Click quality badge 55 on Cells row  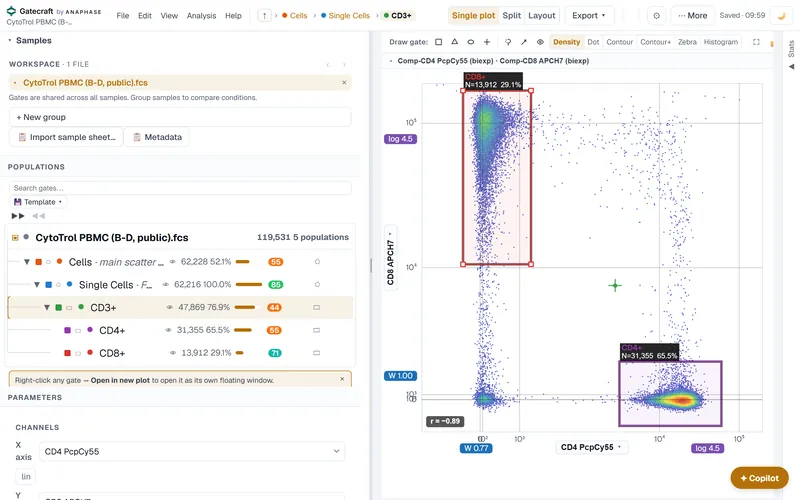[x=276, y=262]
